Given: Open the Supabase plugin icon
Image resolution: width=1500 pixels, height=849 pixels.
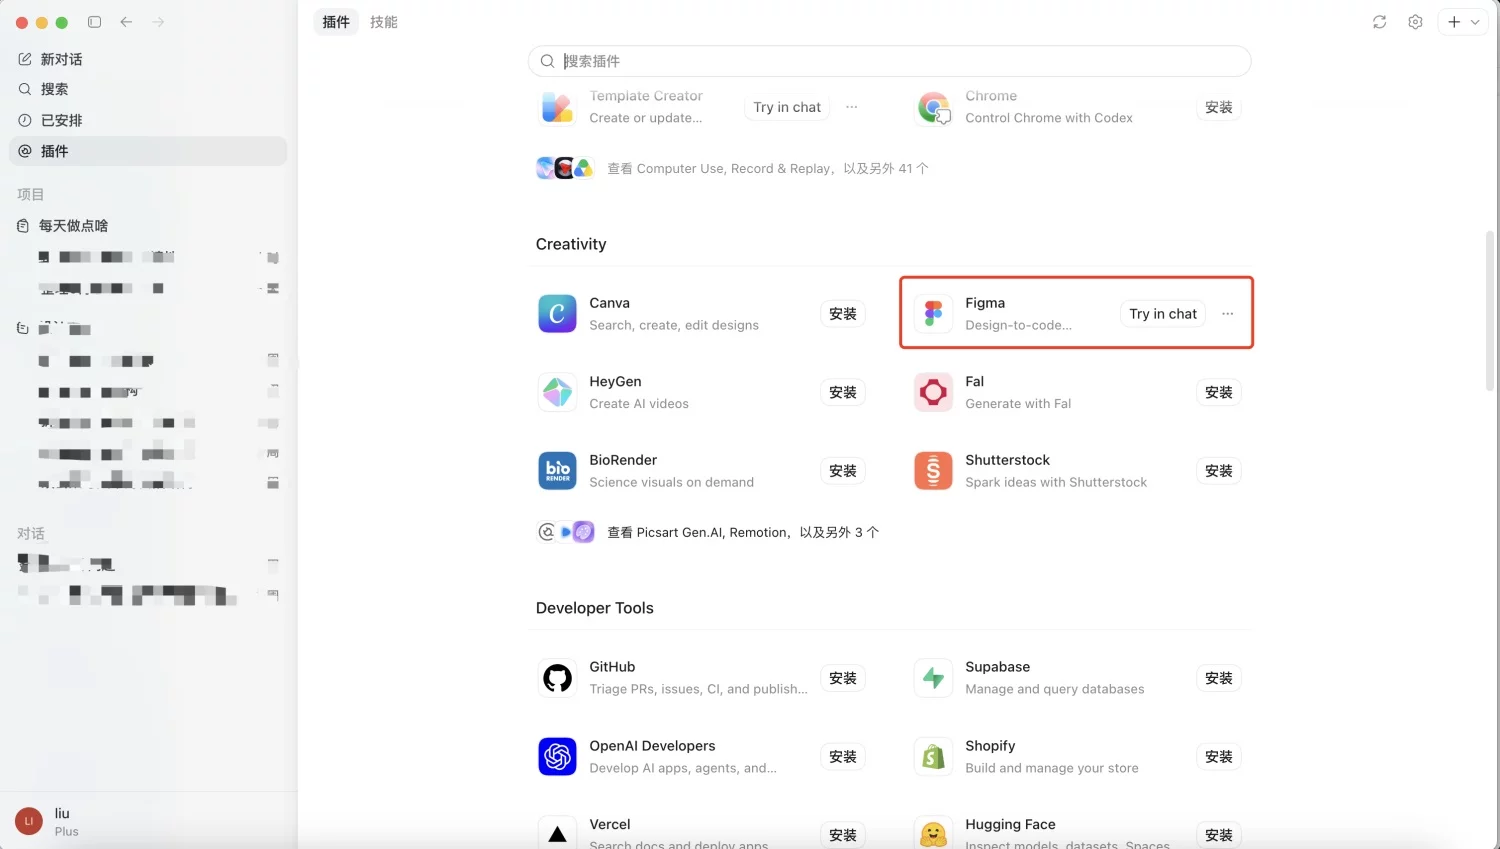Looking at the screenshot, I should 933,678.
